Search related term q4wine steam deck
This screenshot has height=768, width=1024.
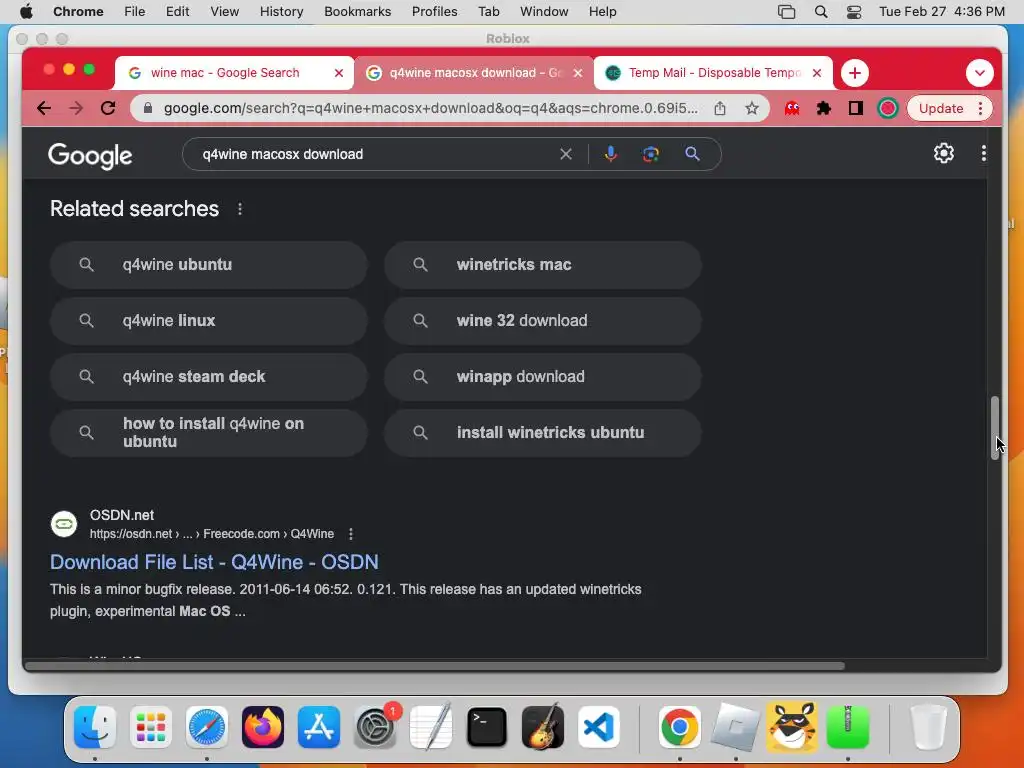coord(209,377)
